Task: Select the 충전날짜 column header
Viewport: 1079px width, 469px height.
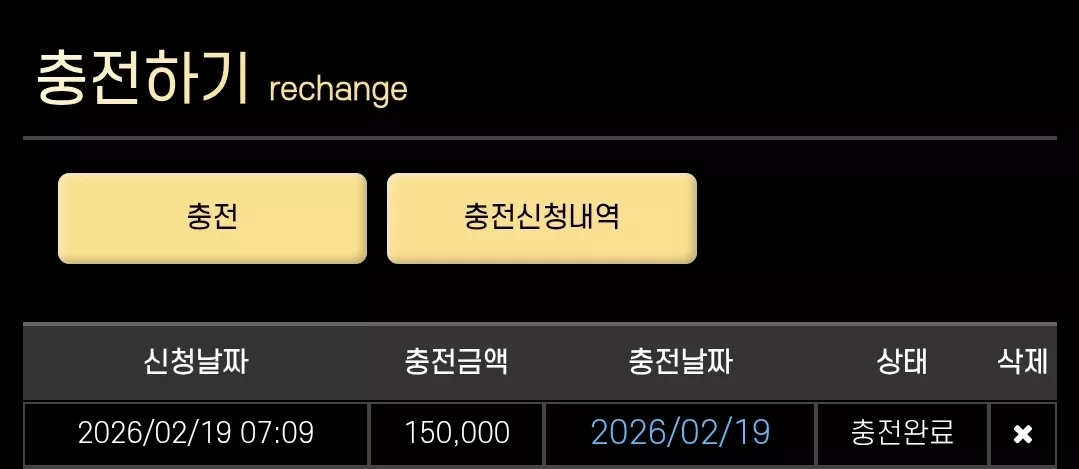Action: pyautogui.click(x=680, y=362)
